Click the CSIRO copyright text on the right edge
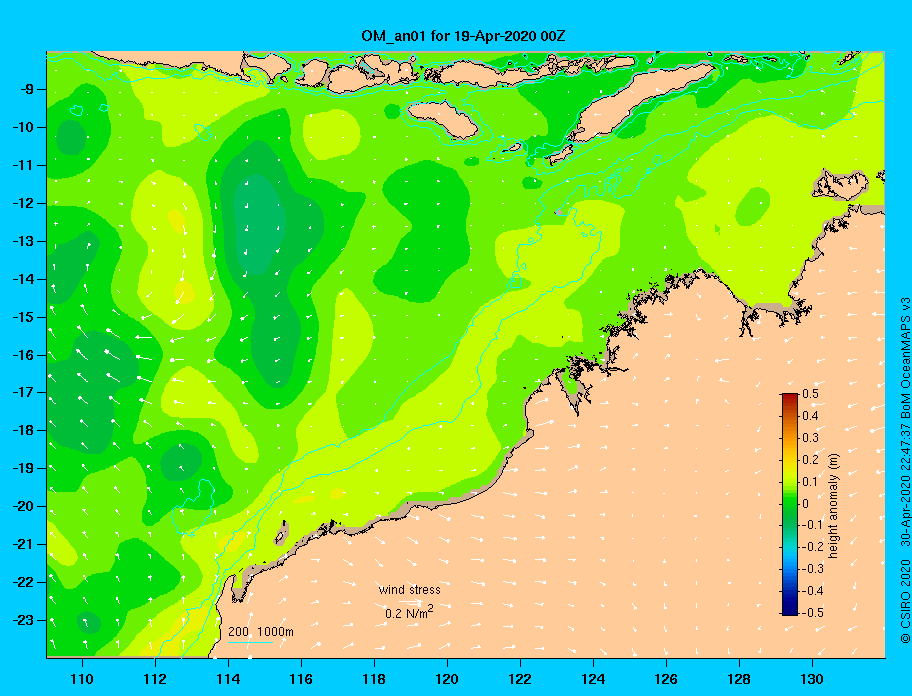The width and height of the screenshot is (912, 696). tap(904, 471)
